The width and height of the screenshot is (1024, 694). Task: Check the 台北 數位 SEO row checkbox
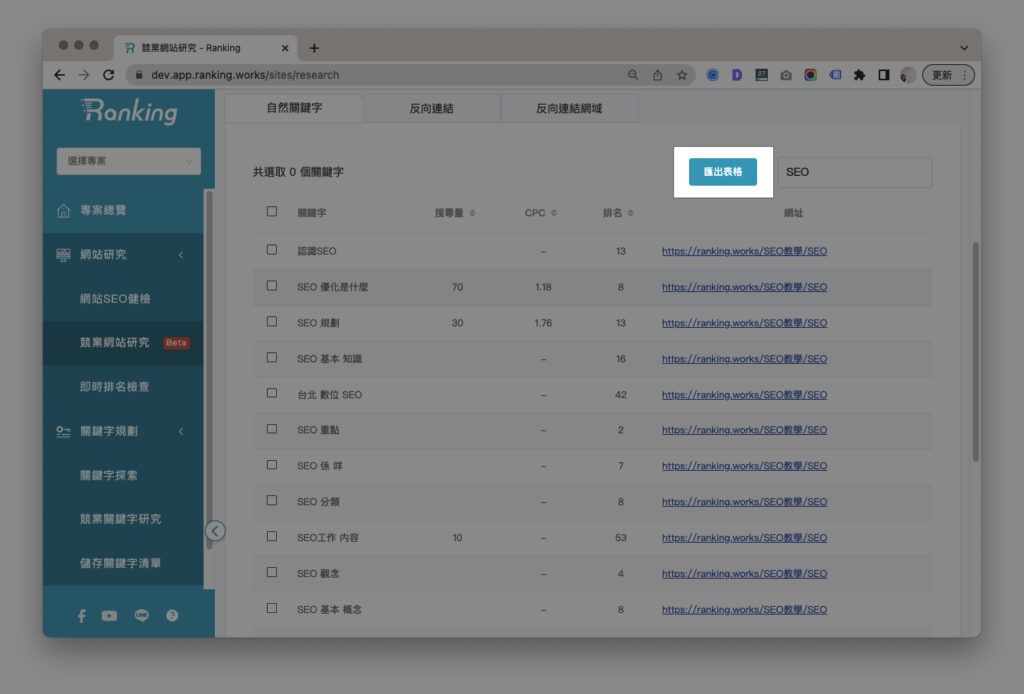[x=272, y=393]
